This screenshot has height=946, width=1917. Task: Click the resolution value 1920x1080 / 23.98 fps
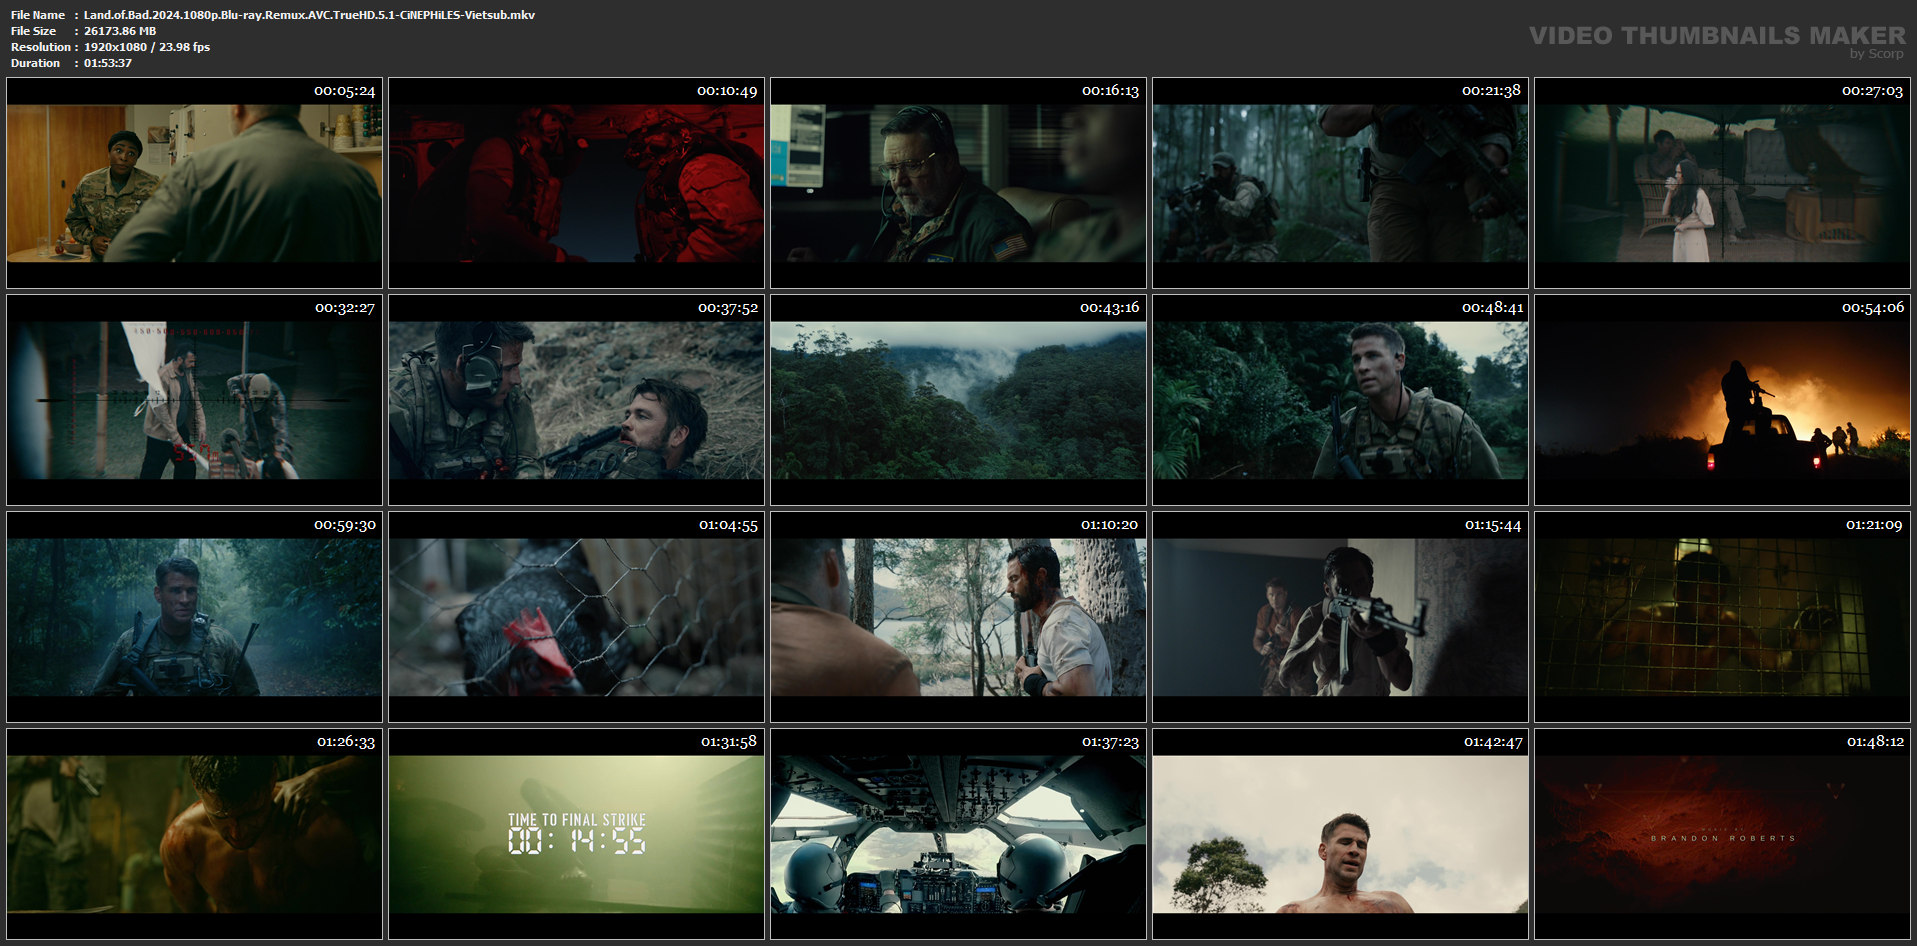point(147,47)
